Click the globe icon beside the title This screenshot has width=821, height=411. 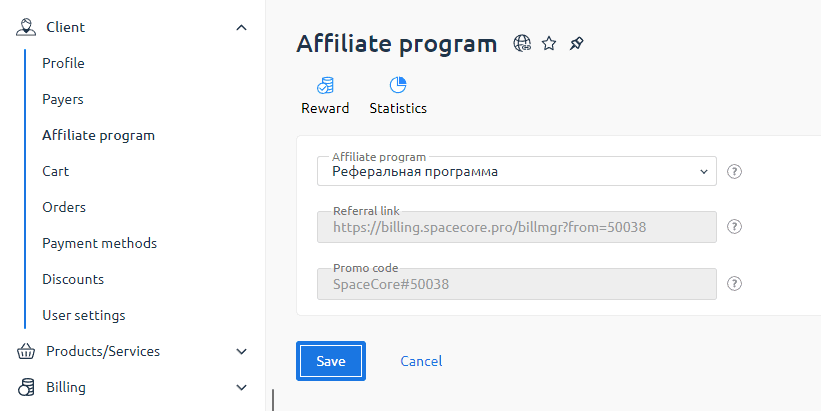point(522,43)
